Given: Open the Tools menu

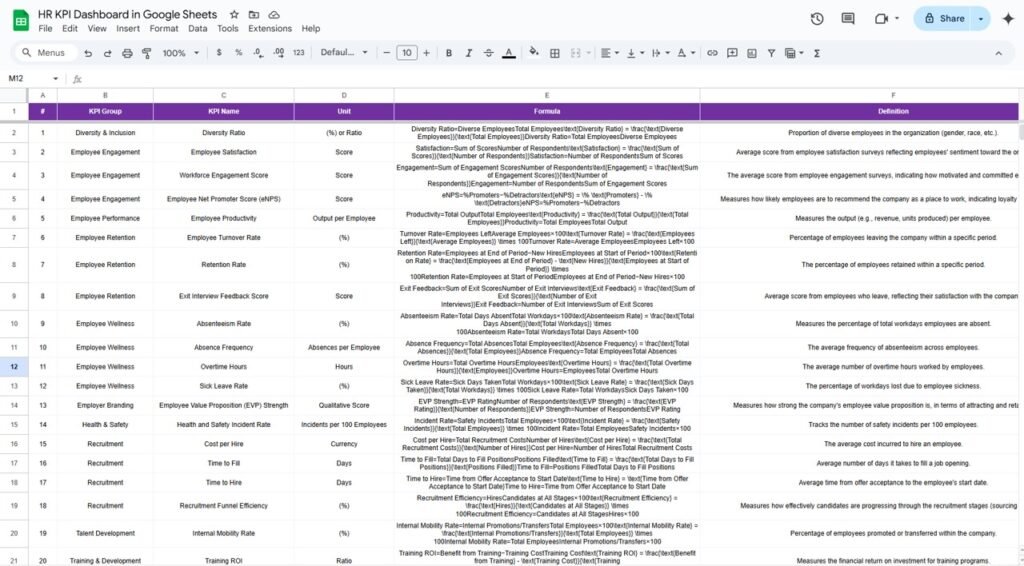Looking at the screenshot, I should click(227, 29).
